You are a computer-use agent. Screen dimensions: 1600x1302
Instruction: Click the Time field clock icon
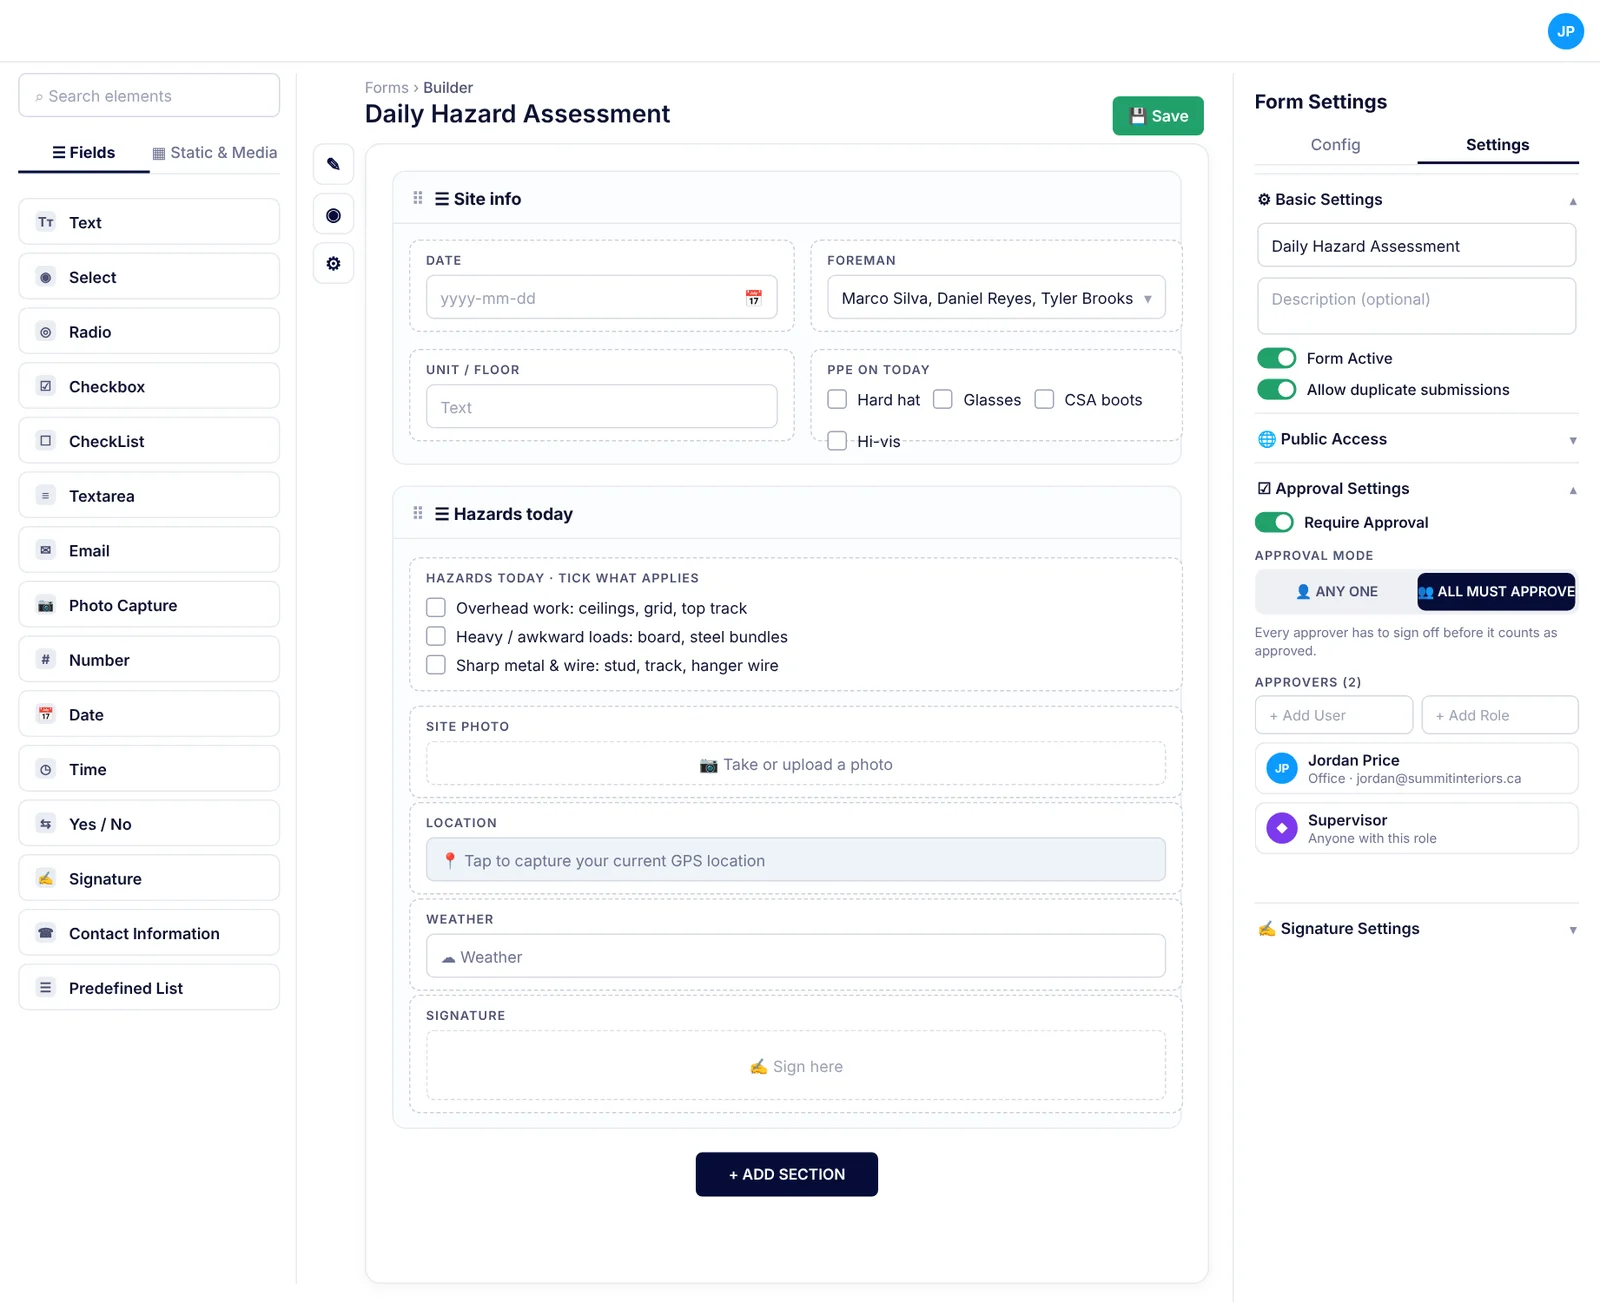[x=45, y=769]
